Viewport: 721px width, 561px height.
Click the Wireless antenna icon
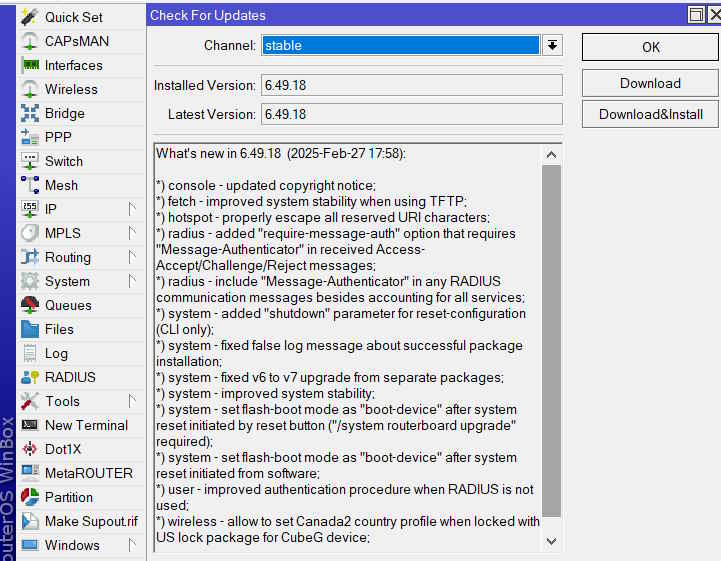point(29,89)
